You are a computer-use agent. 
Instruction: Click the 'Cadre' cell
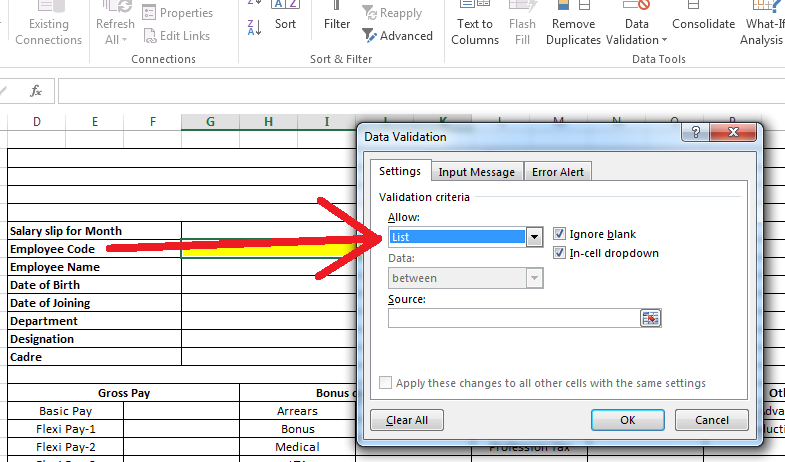pos(95,357)
